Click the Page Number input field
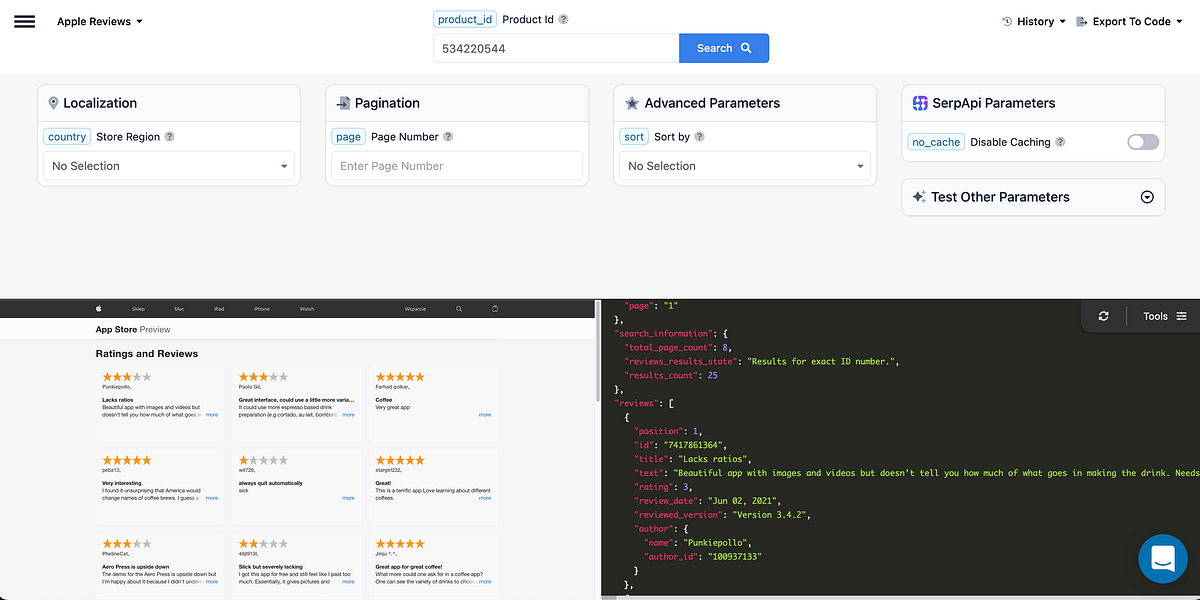1200x600 pixels. [x=456, y=165]
